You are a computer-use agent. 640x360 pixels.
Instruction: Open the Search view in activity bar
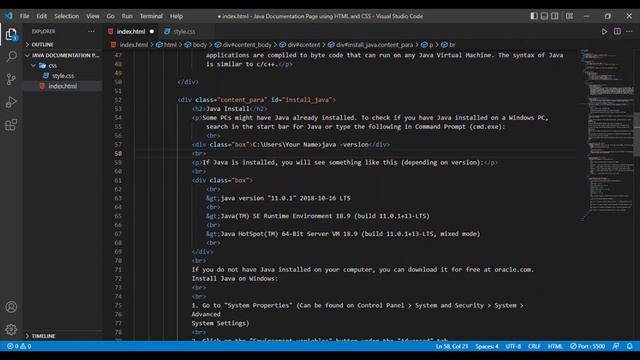pyautogui.click(x=11, y=56)
